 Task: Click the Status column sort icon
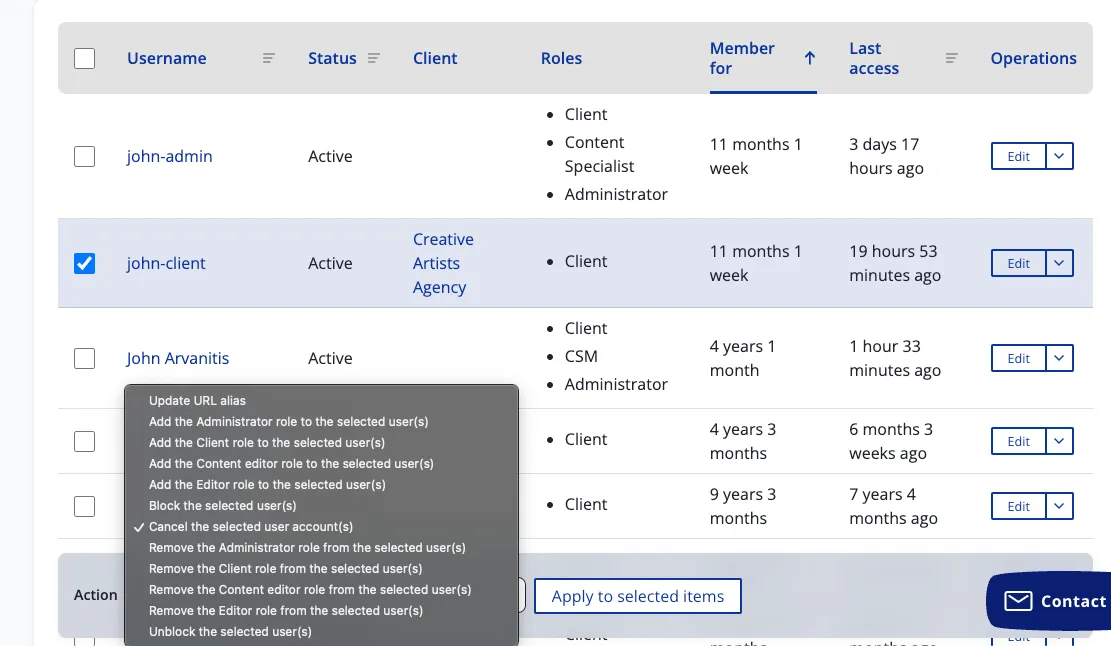click(373, 58)
